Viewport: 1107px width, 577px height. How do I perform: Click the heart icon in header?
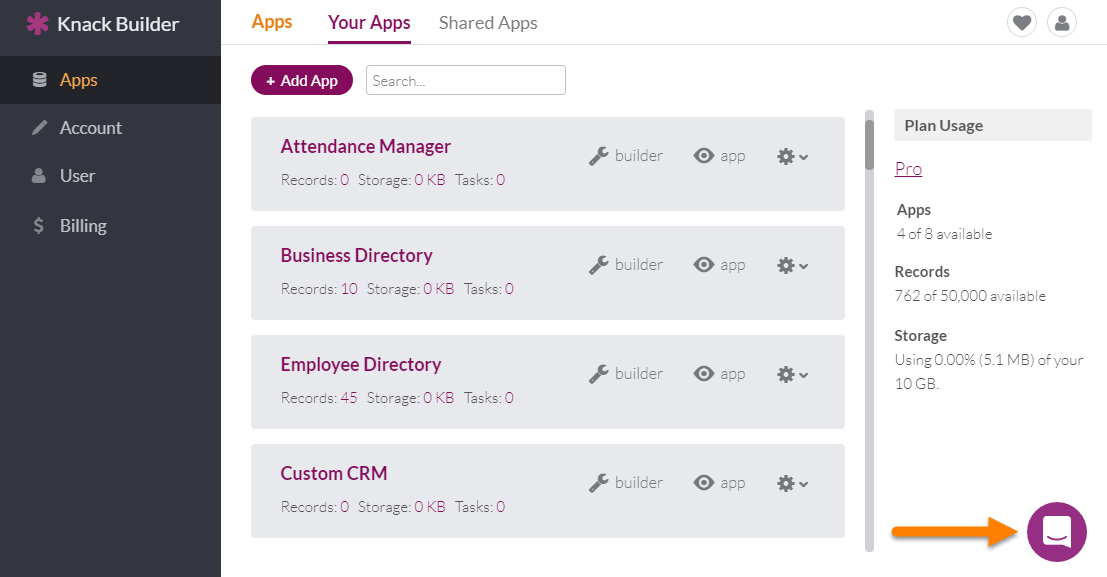(1022, 23)
